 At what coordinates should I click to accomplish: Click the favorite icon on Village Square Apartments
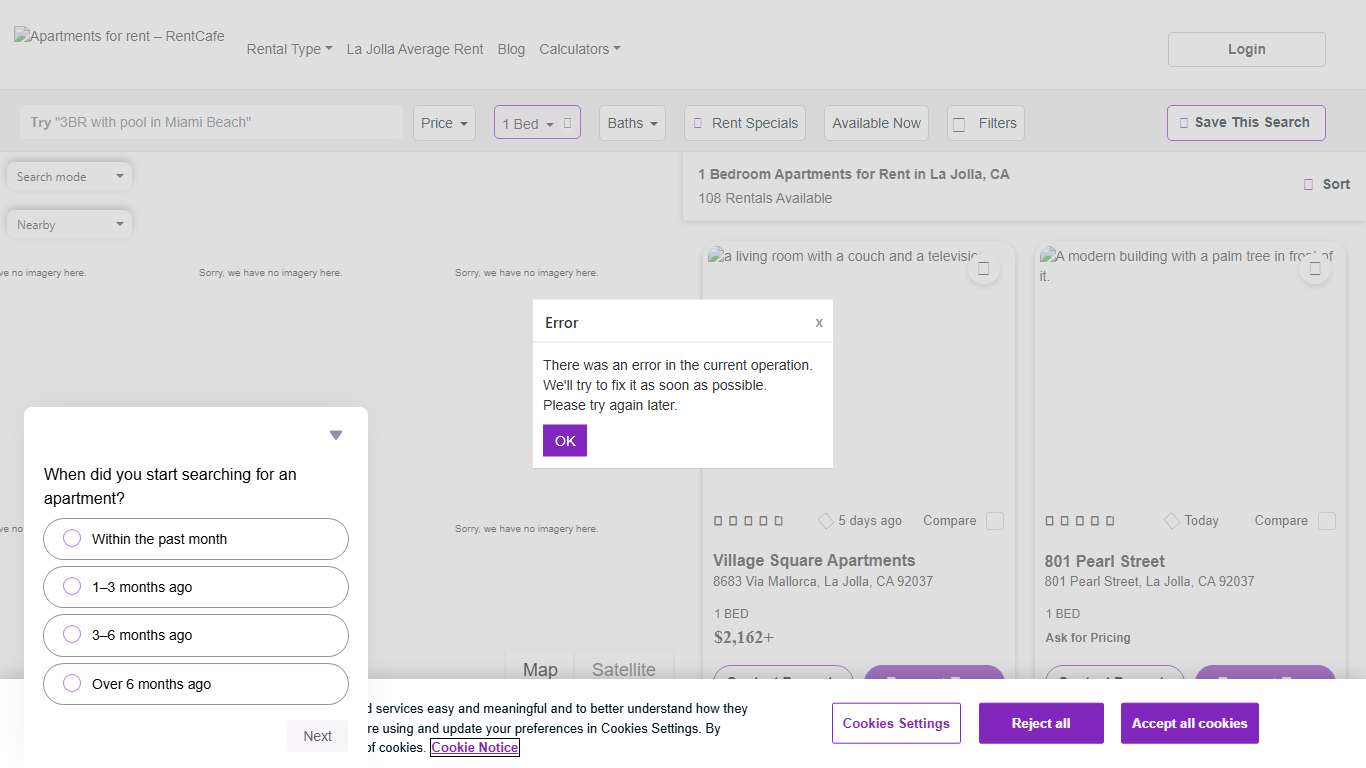[983, 269]
